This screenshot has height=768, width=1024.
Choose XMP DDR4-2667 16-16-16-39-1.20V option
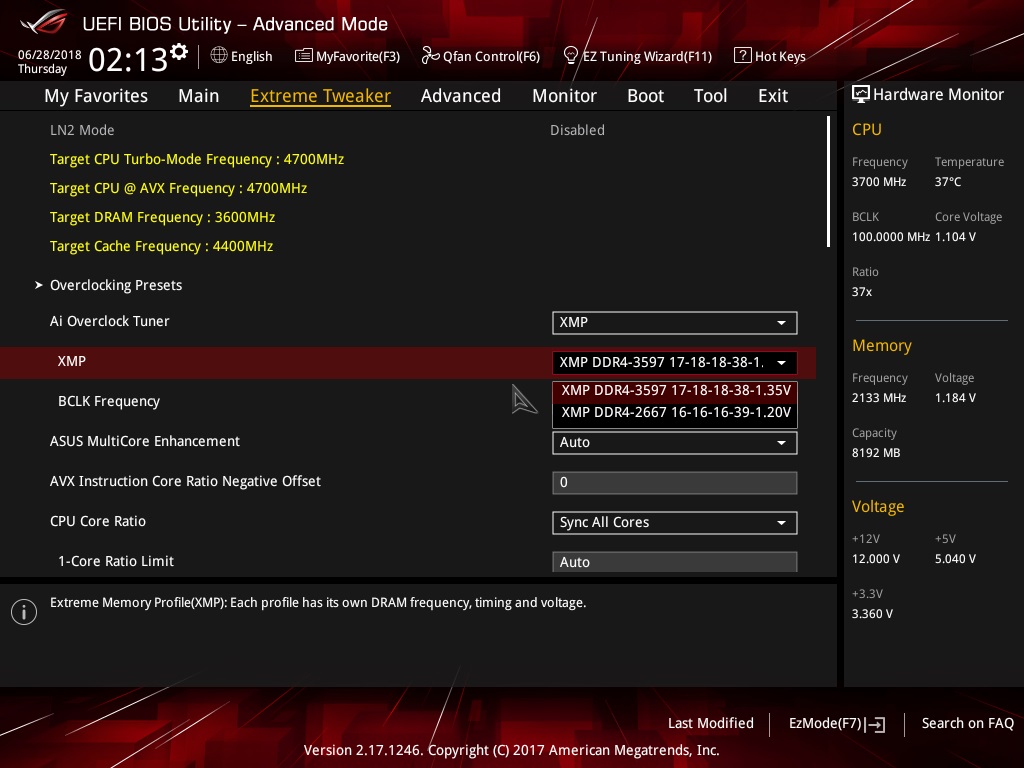point(675,413)
